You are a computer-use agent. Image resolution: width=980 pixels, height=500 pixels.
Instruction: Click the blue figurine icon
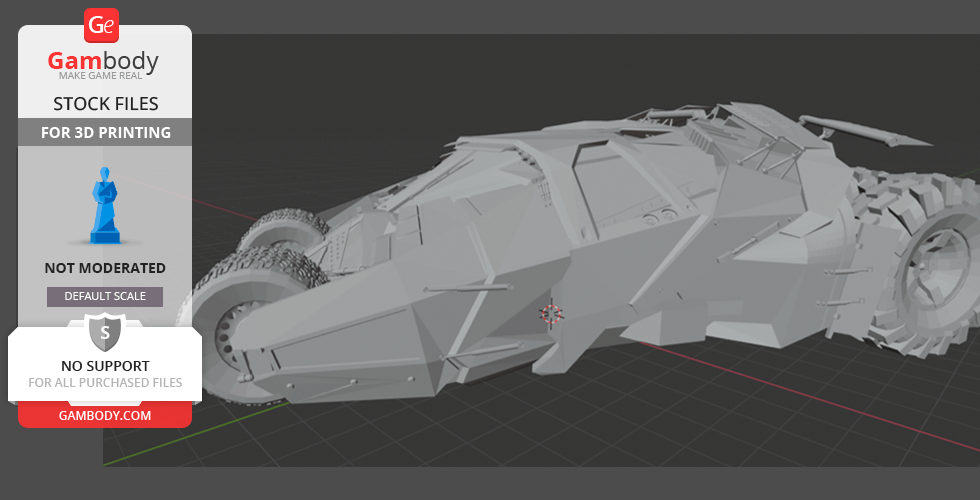pyautogui.click(x=105, y=205)
